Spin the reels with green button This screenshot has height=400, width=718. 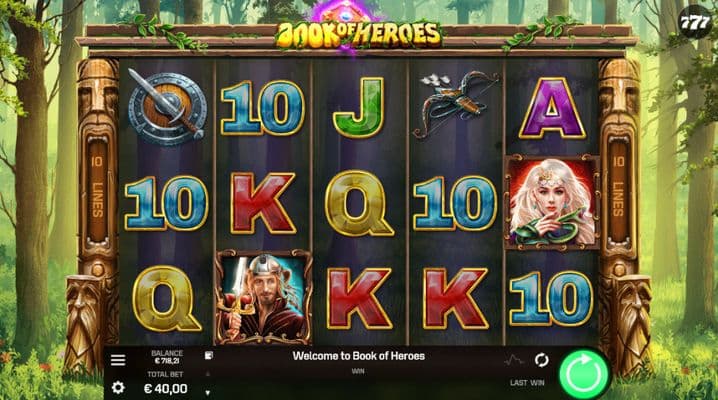[x=584, y=373]
